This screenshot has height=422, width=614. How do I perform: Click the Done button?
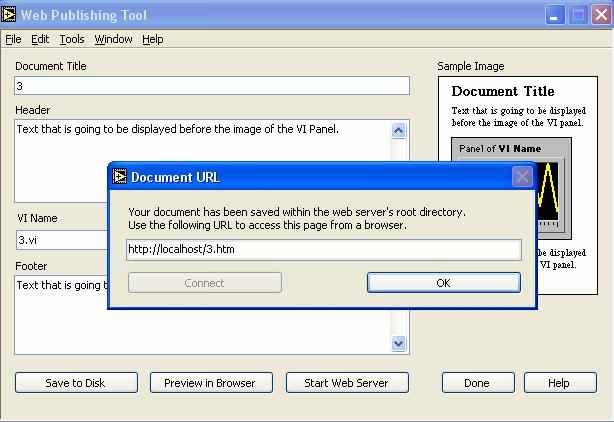(x=478, y=383)
